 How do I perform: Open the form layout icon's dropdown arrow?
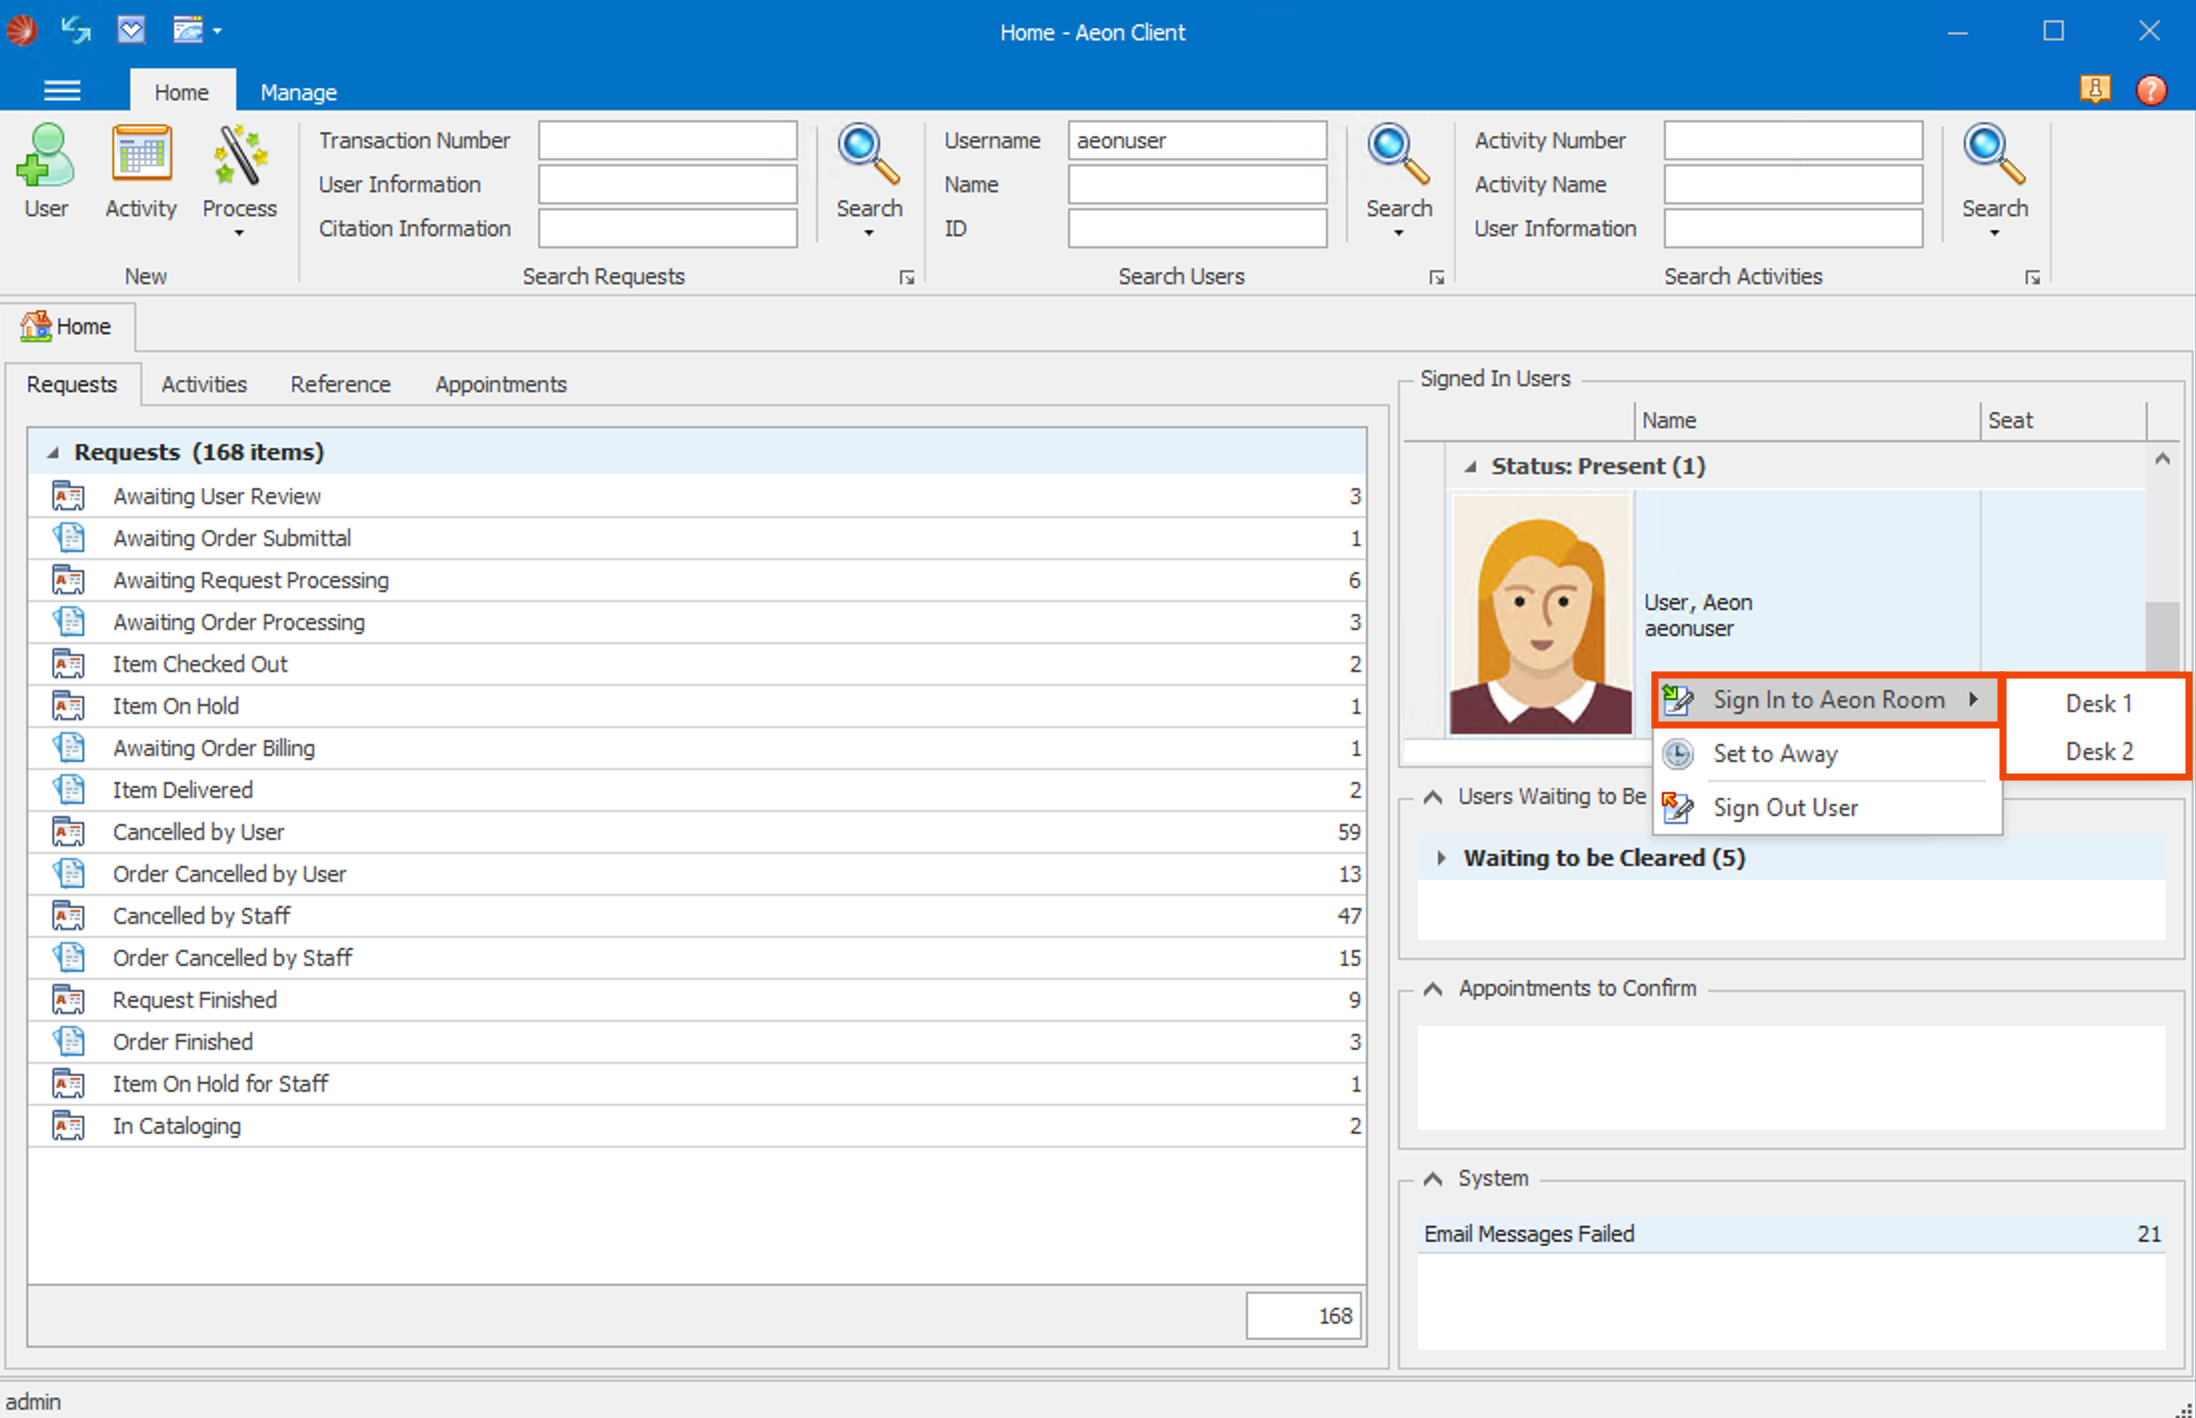(214, 30)
